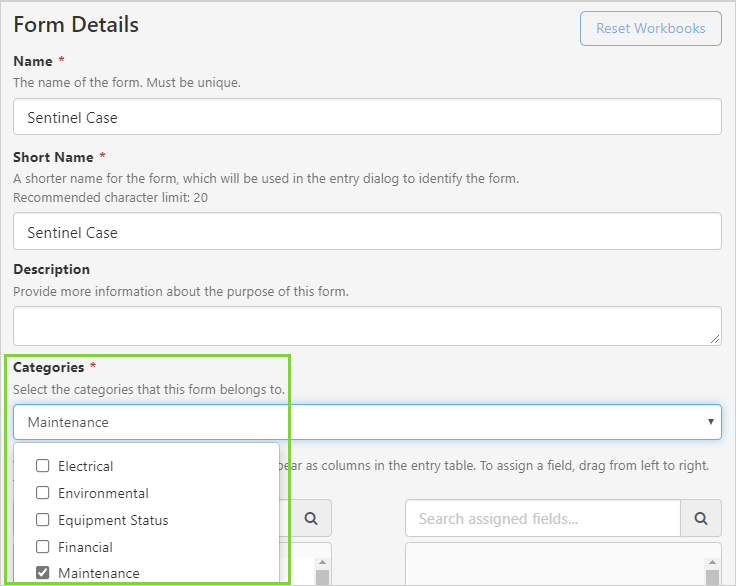Click the Search assigned fields input

pos(542,518)
